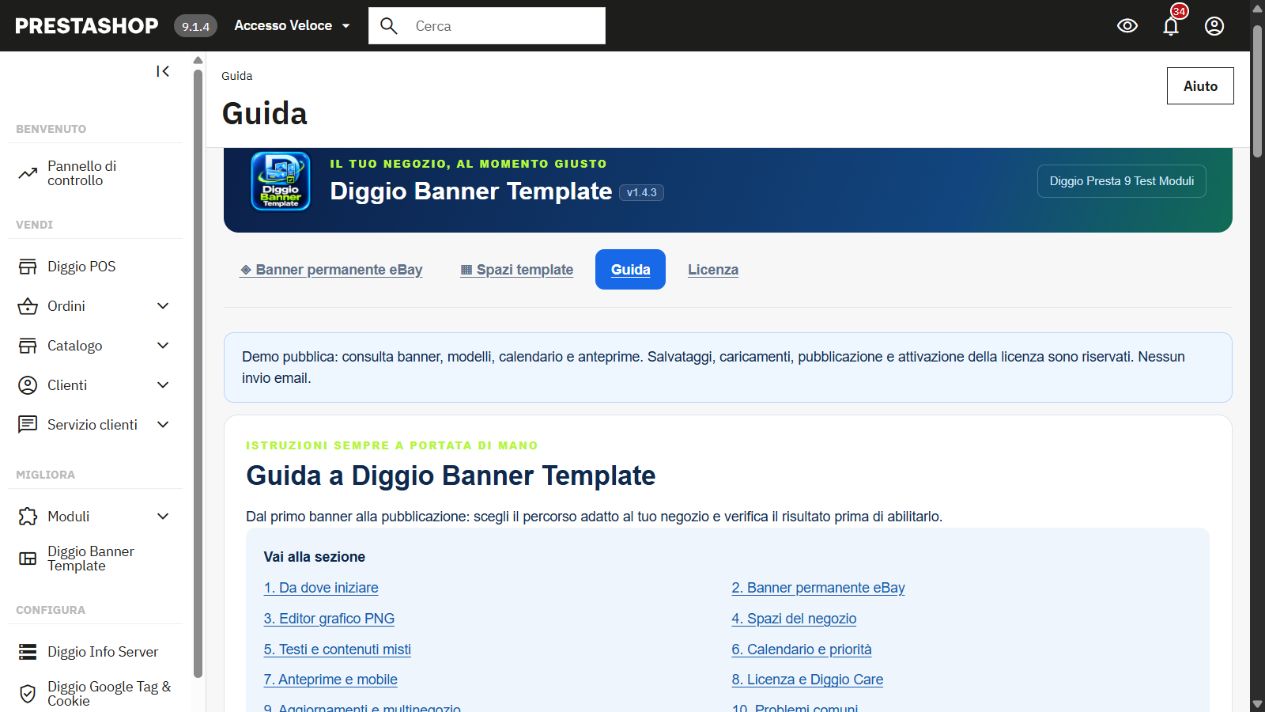1265x712 pixels.
Task: Click the Diggio Info Server icon
Action: click(28, 652)
